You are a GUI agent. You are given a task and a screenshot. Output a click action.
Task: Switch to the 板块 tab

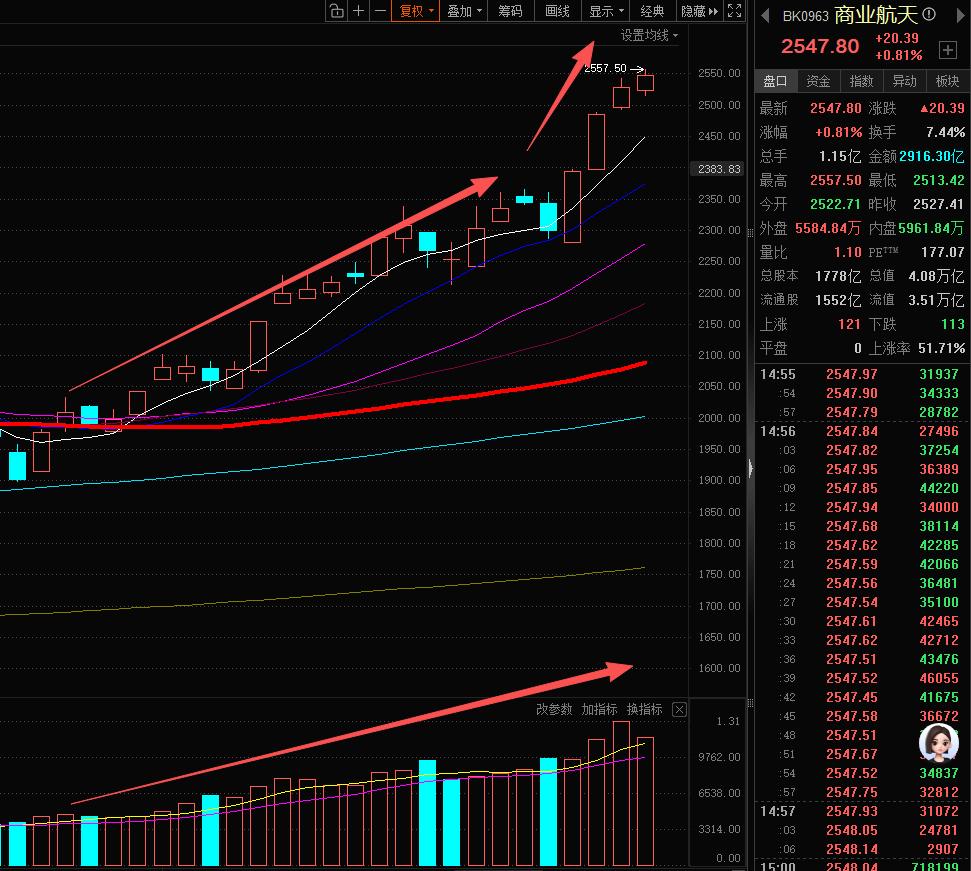pyautogui.click(x=947, y=81)
